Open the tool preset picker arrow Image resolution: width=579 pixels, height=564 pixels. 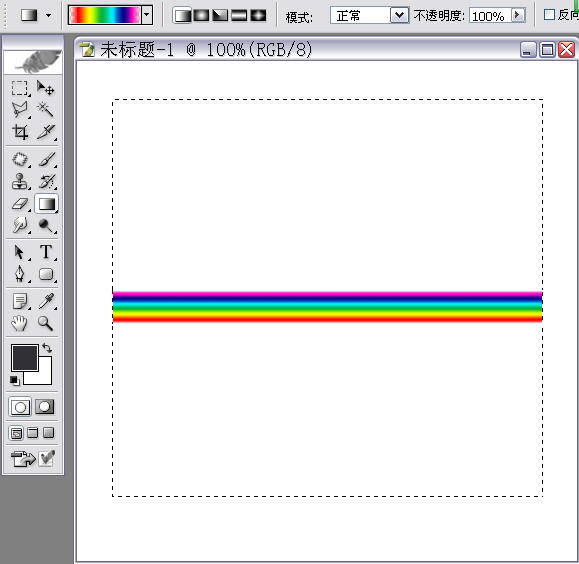pyautogui.click(x=48, y=16)
